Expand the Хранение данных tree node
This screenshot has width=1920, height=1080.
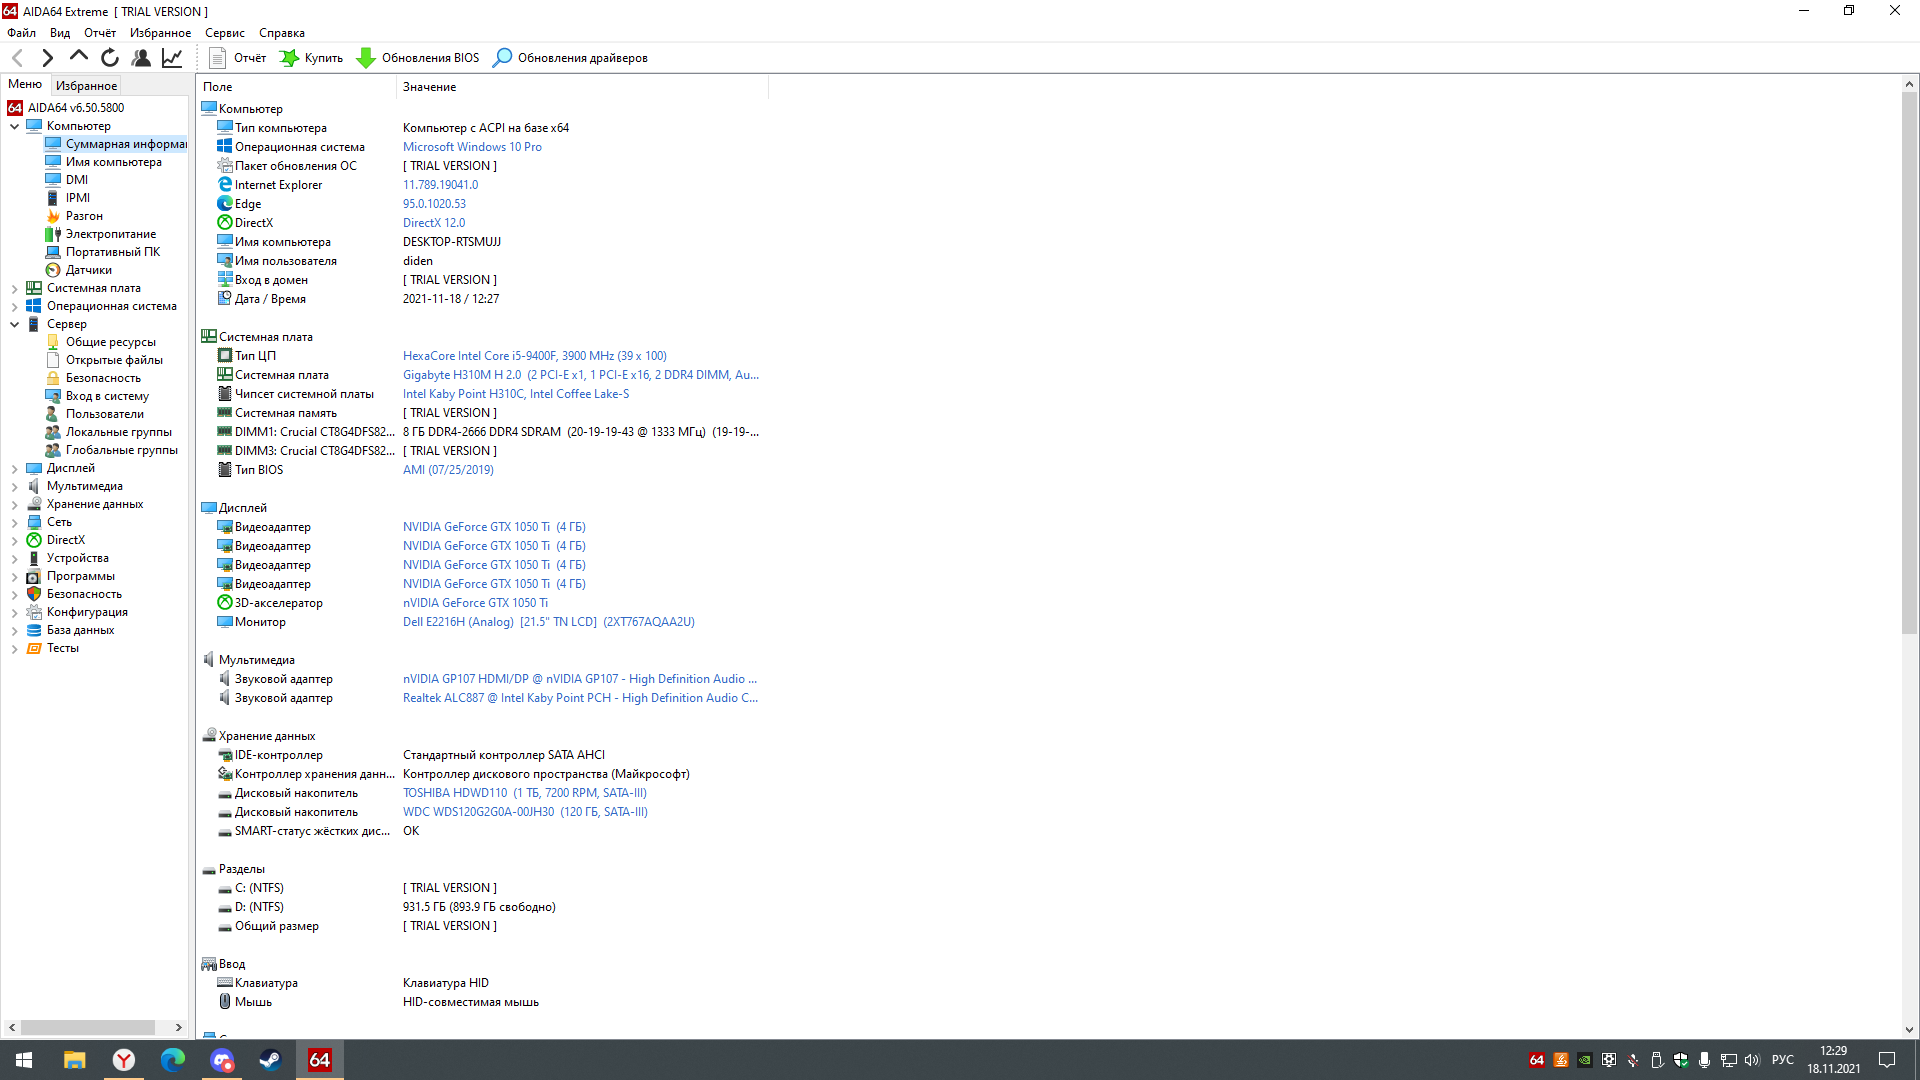pyautogui.click(x=14, y=504)
